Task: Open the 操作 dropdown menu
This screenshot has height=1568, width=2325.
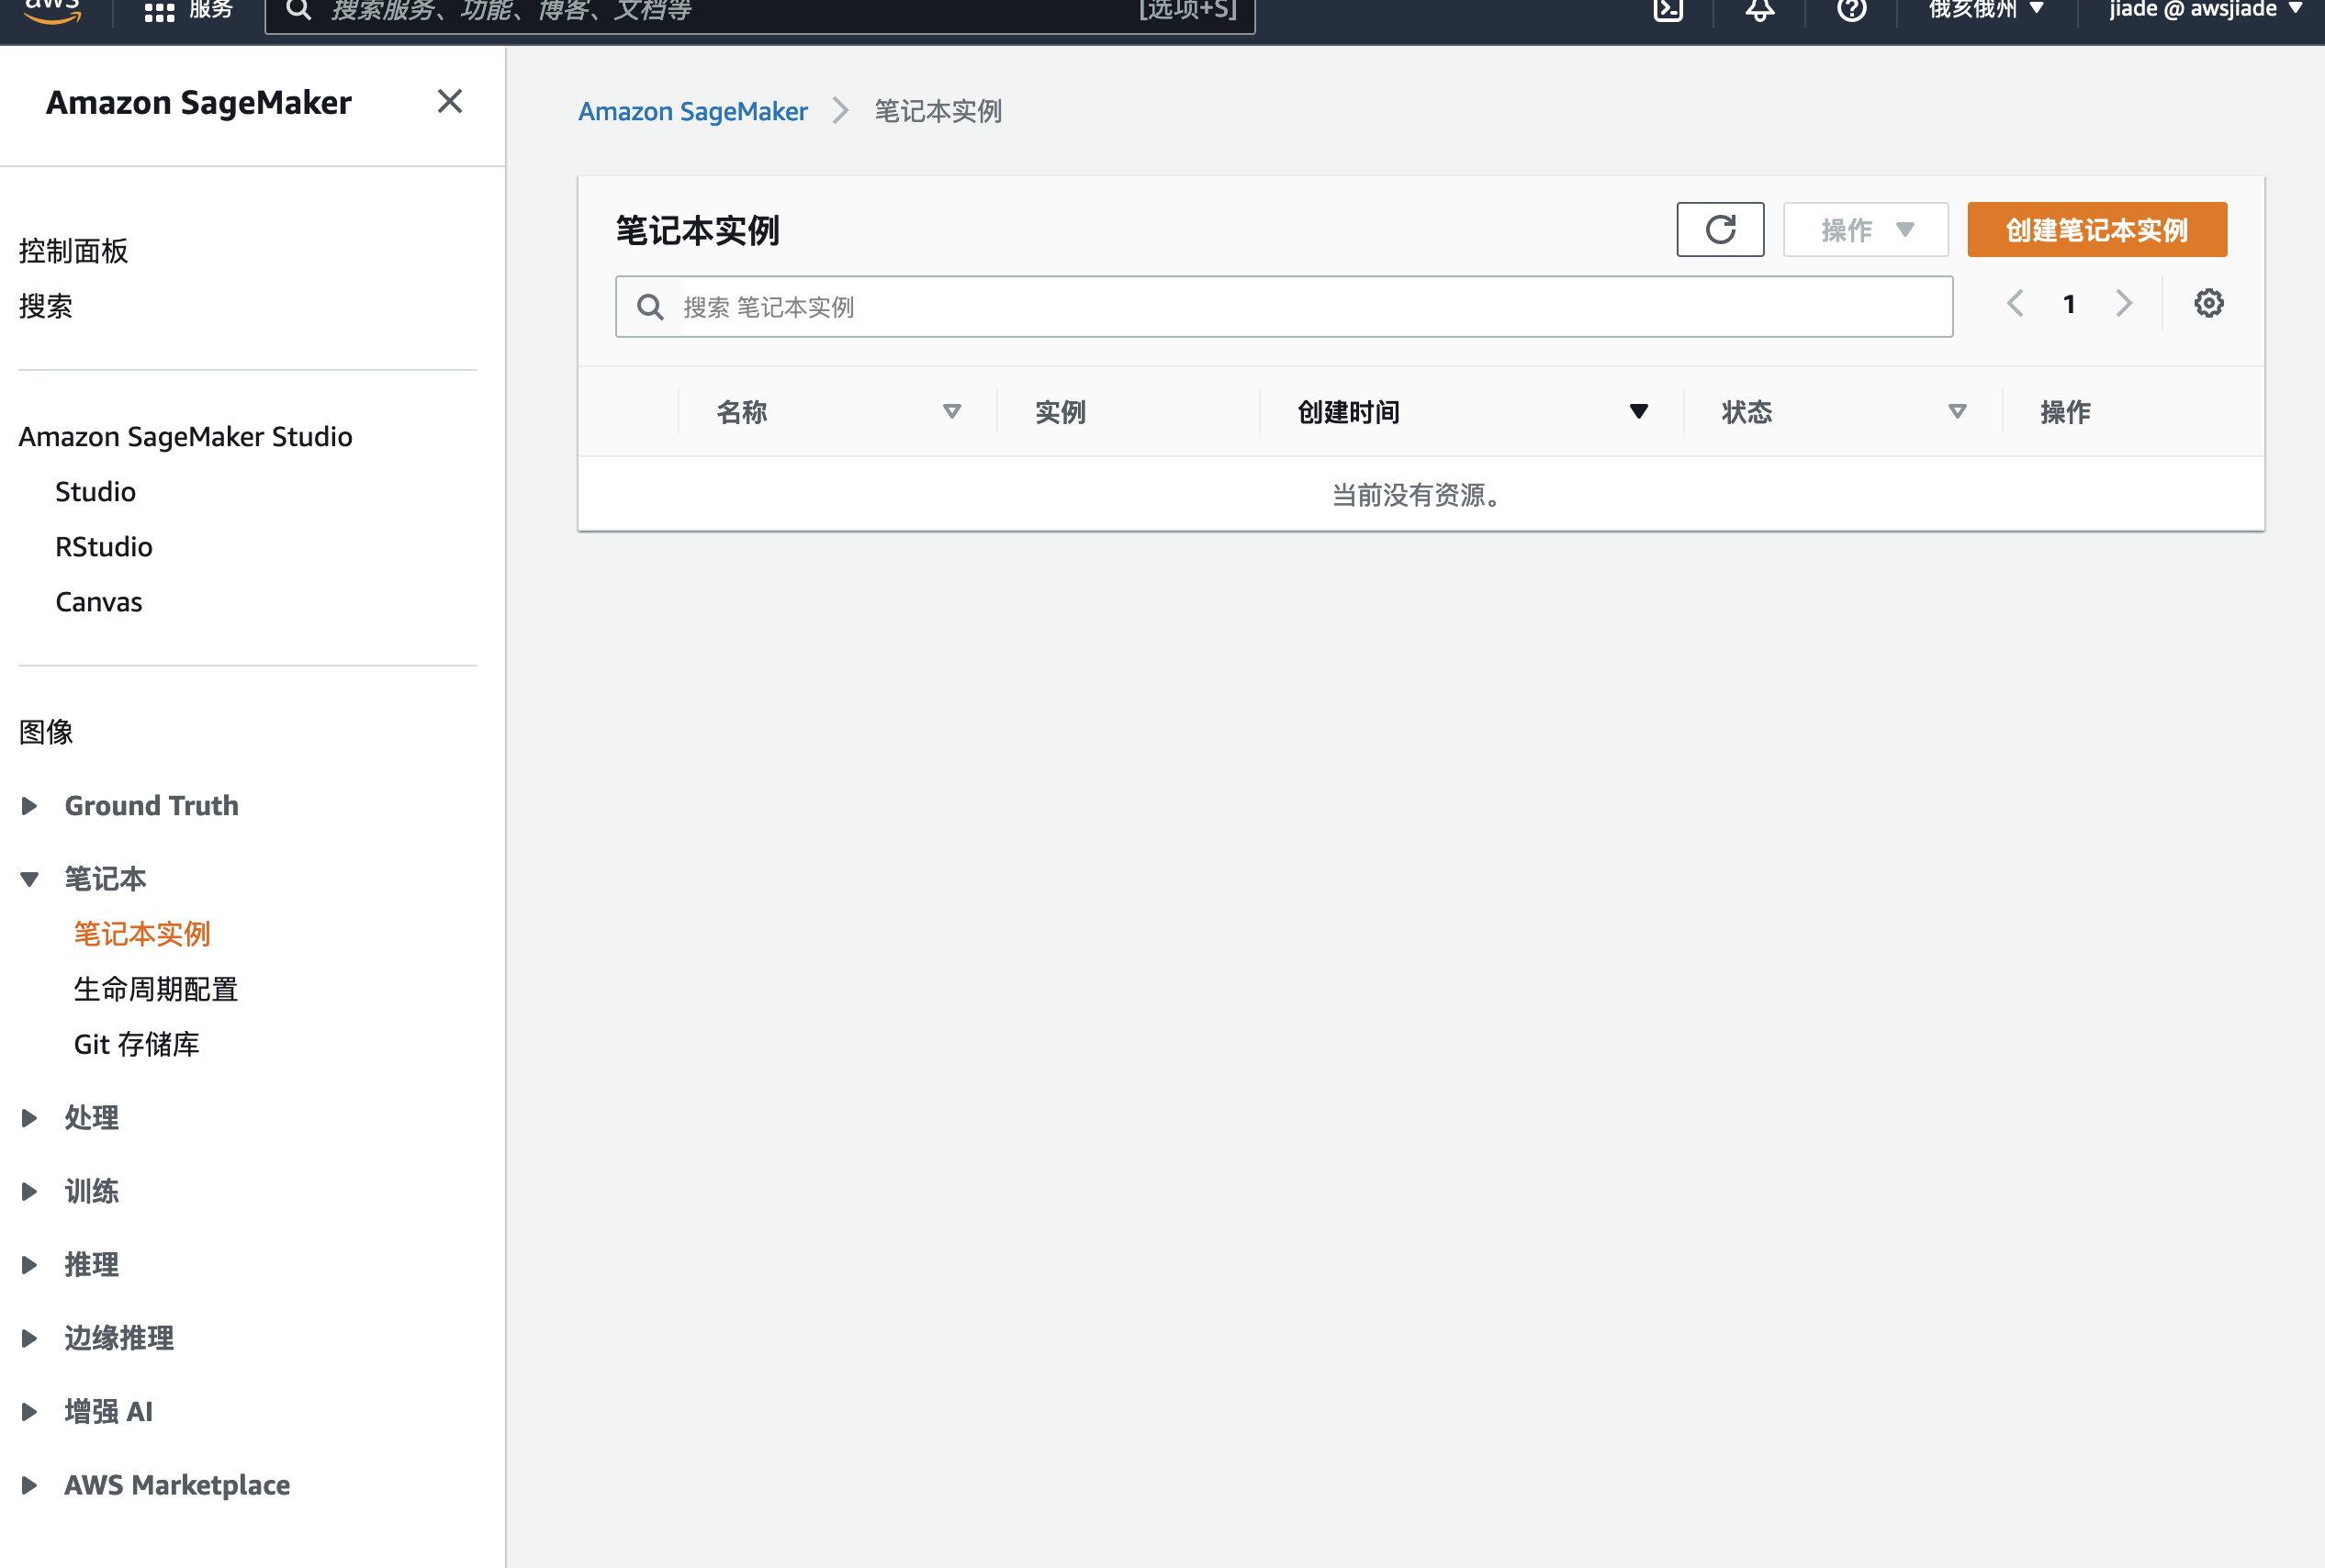Action: (1865, 229)
